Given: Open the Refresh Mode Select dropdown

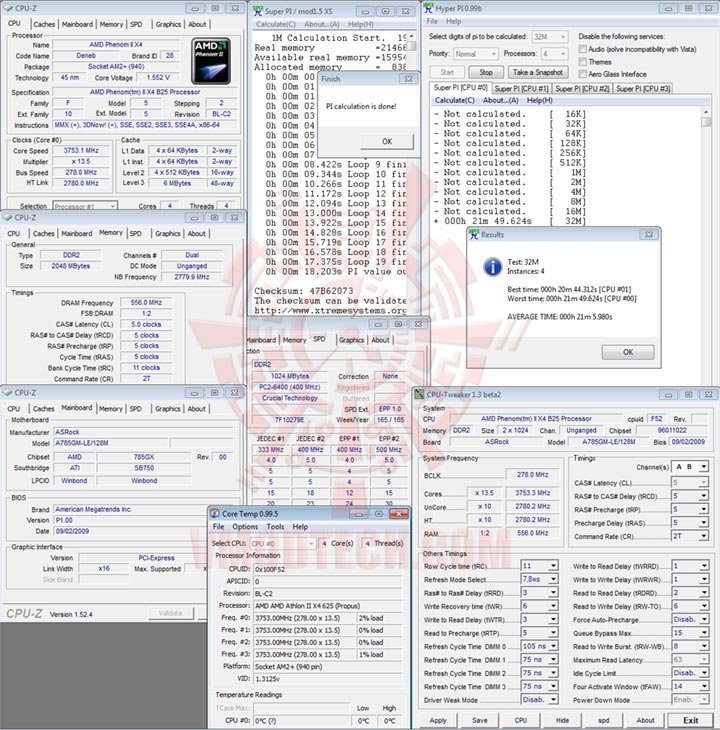Looking at the screenshot, I should click(539, 579).
